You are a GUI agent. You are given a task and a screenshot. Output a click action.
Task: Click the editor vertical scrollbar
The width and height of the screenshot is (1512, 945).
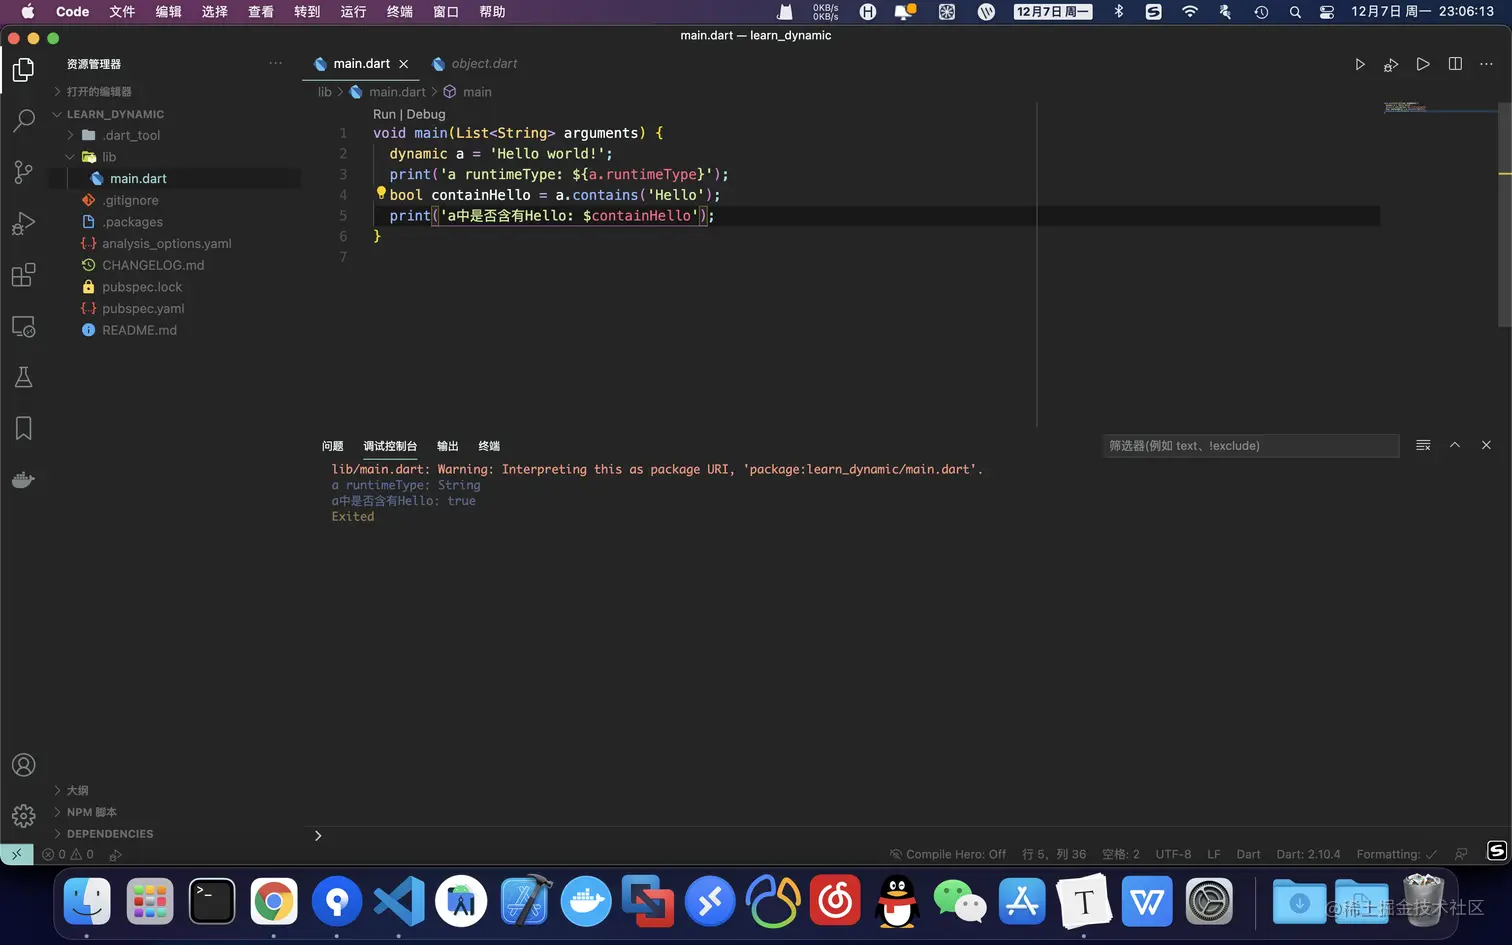[x=1504, y=214]
